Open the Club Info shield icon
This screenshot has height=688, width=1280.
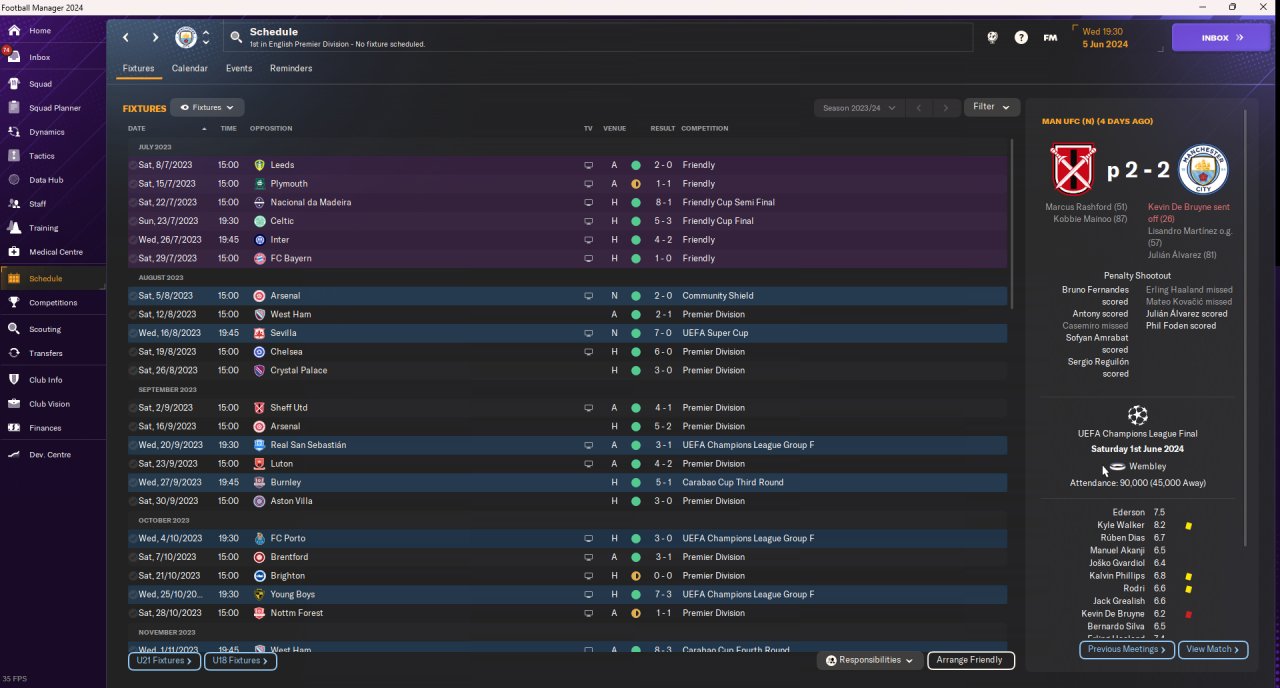tap(14, 380)
